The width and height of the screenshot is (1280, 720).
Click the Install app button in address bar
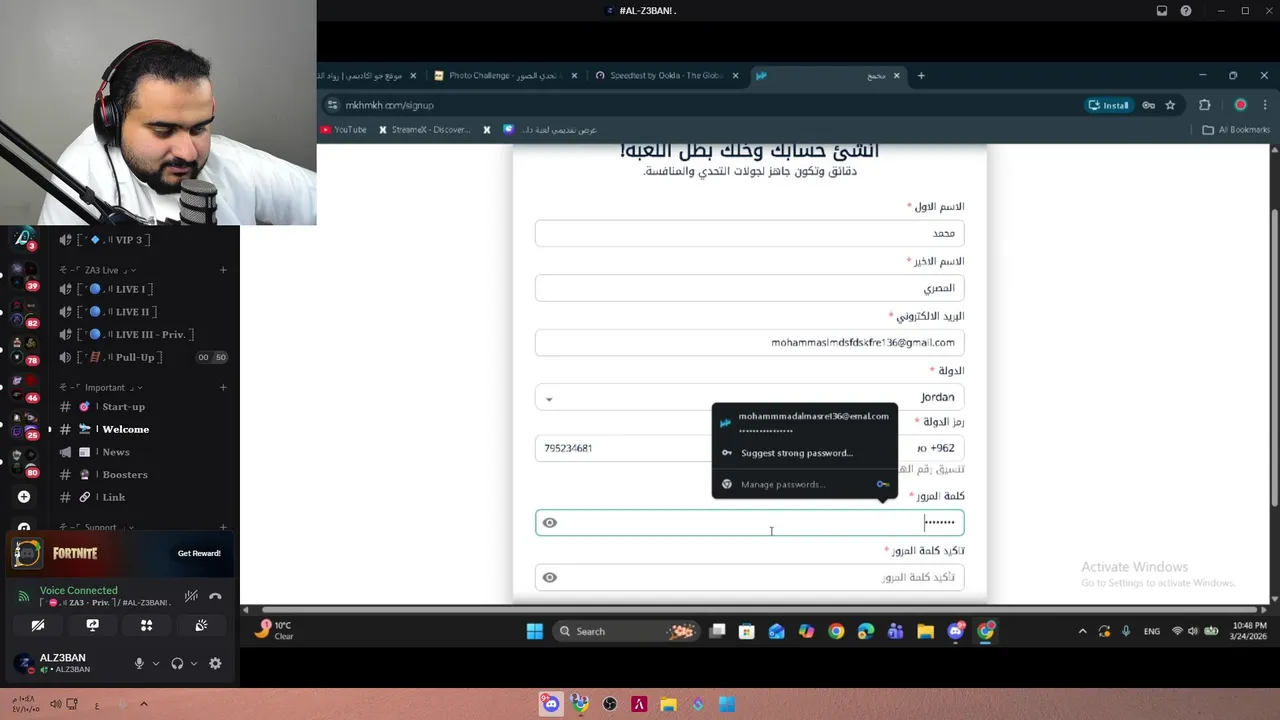point(1108,105)
